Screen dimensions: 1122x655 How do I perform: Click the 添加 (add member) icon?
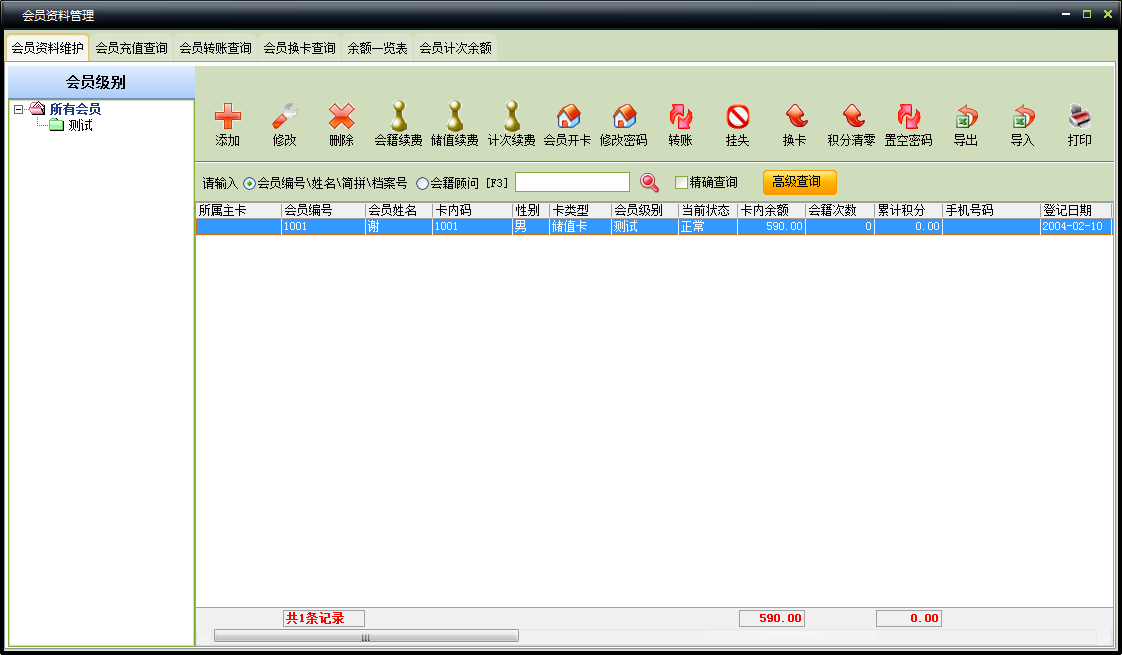228,116
